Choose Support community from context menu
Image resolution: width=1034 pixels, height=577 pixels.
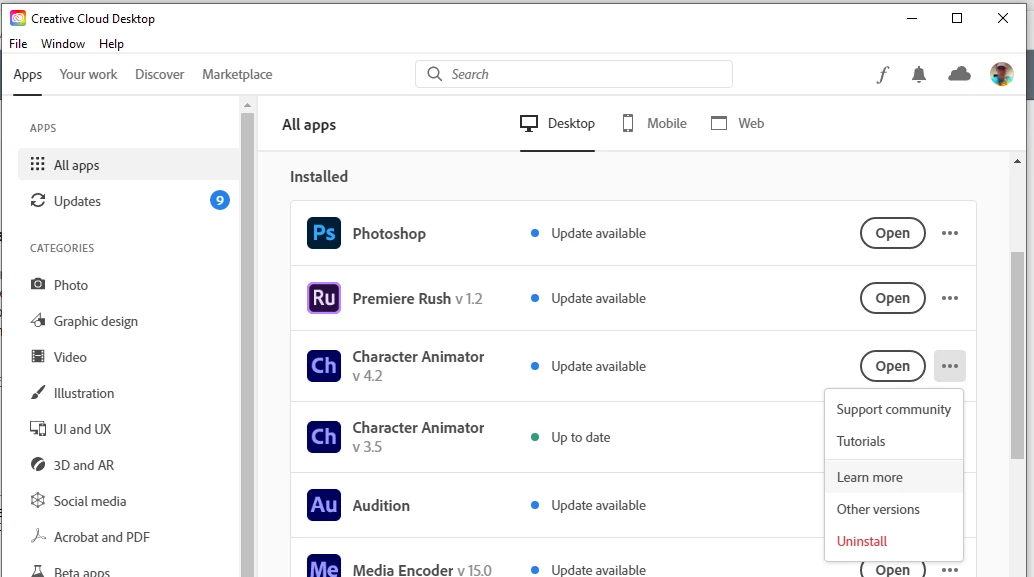(x=894, y=410)
